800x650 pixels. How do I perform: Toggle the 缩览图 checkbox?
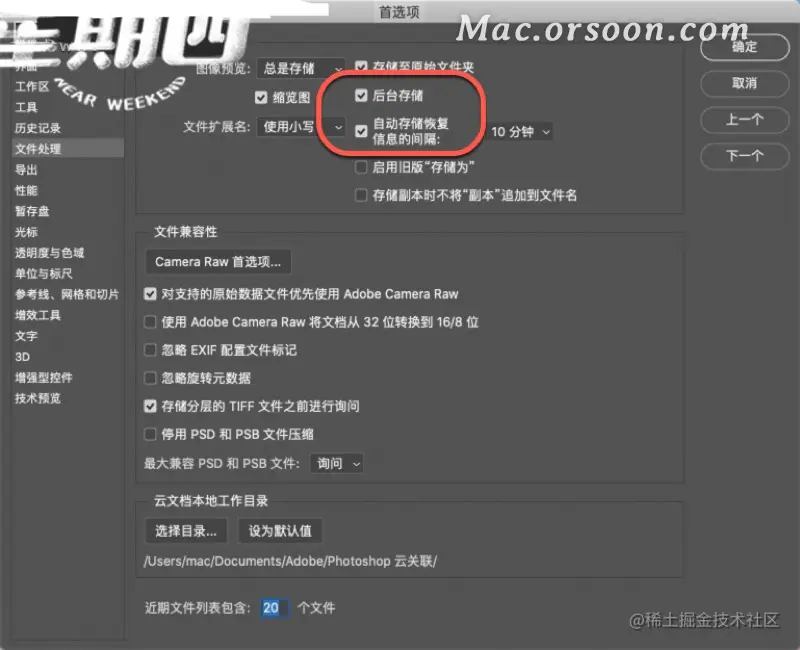click(261, 97)
